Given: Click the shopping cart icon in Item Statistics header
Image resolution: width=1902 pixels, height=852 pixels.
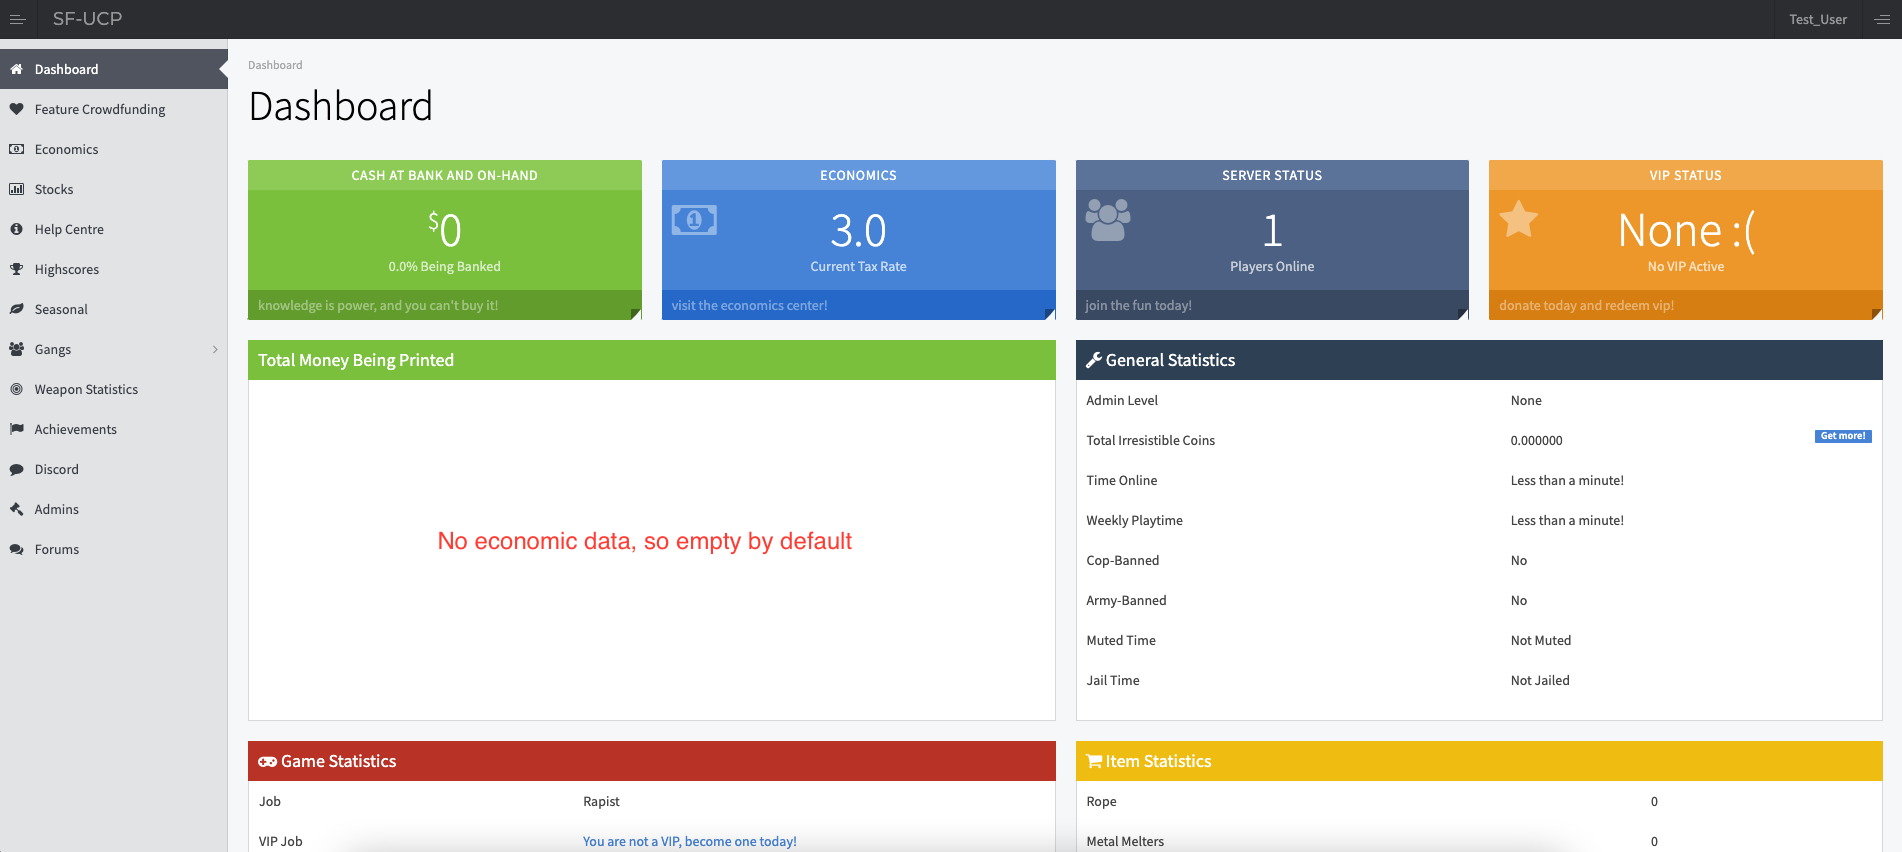Looking at the screenshot, I should tap(1094, 761).
